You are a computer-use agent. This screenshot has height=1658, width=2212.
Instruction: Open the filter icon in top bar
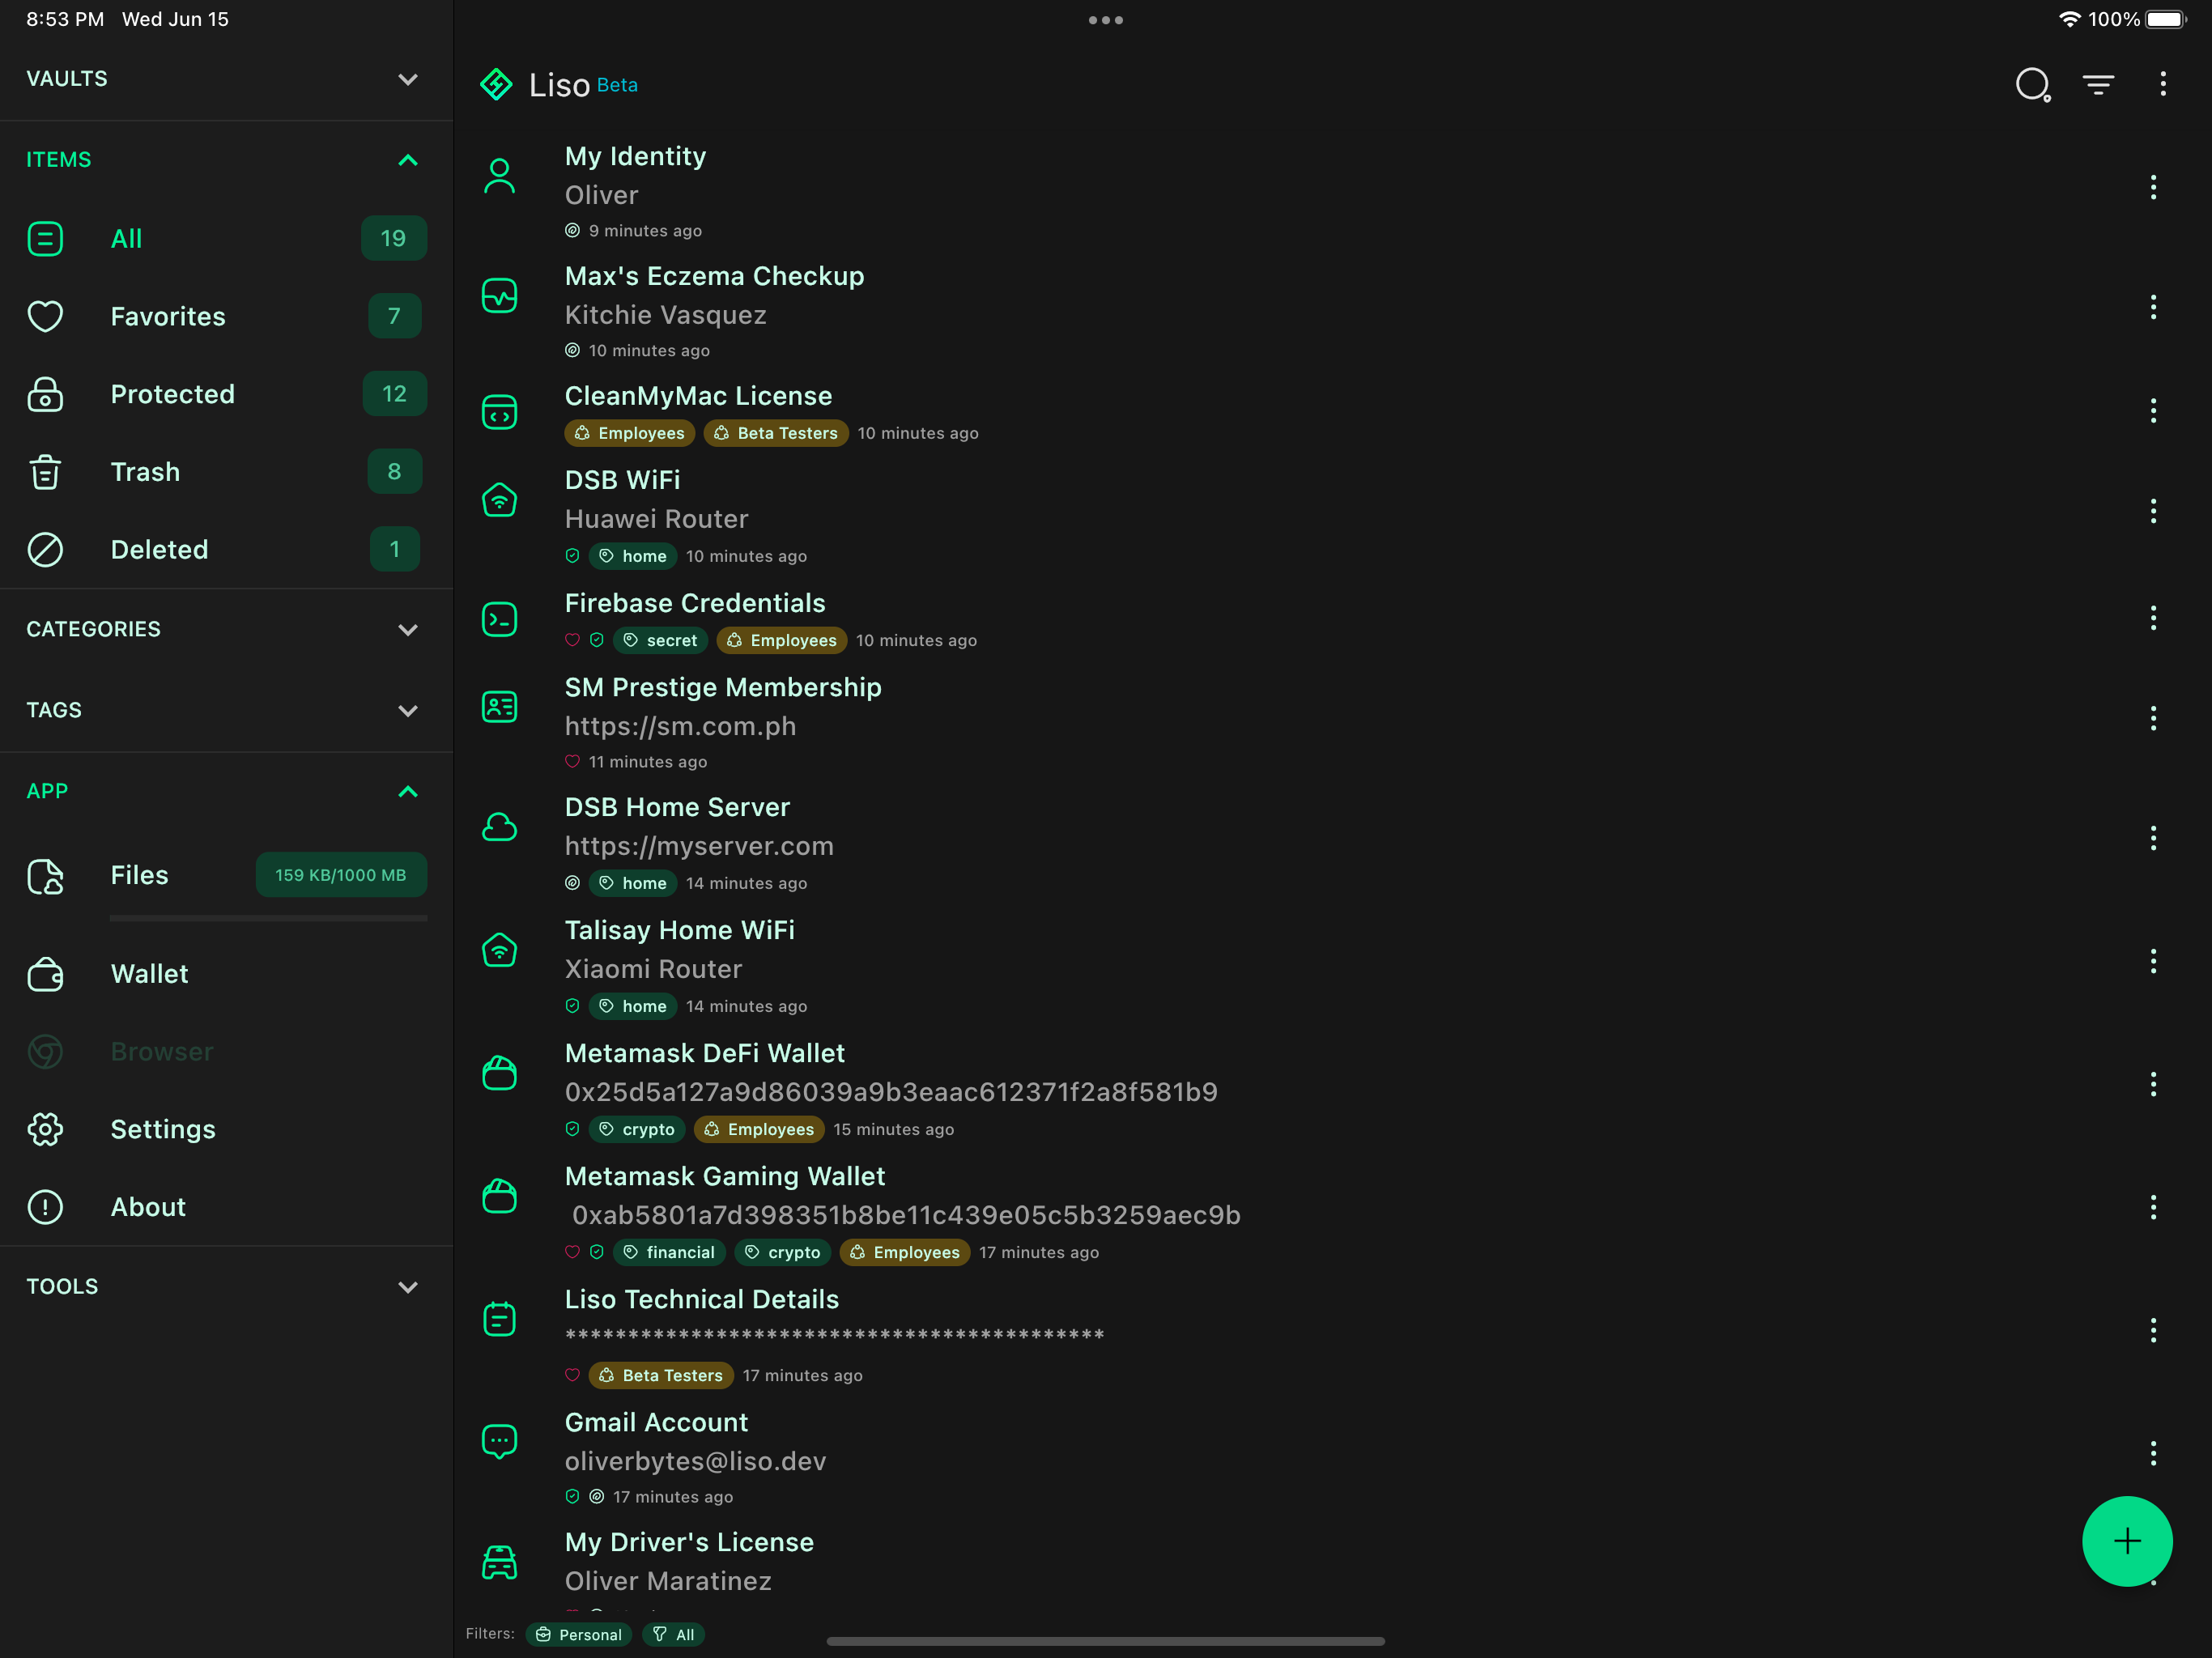coord(2098,84)
